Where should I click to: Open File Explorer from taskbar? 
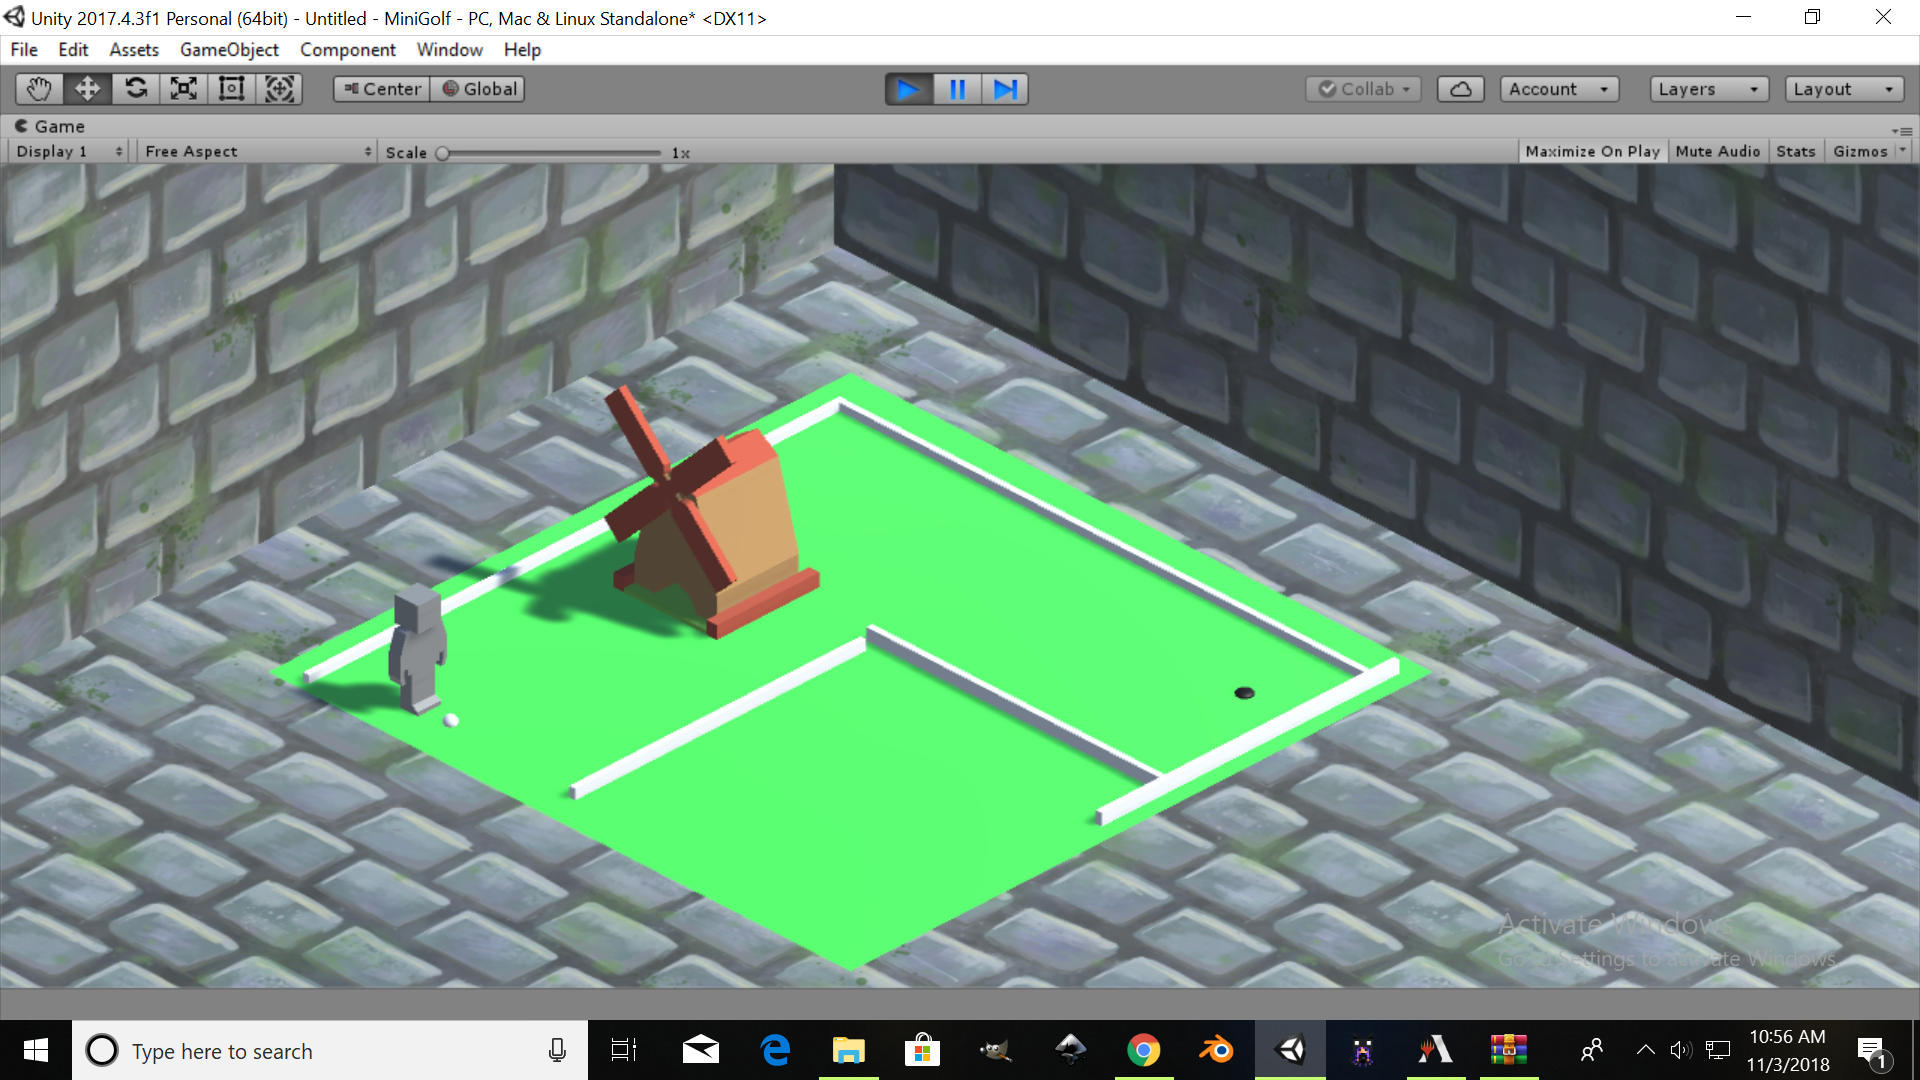(849, 1050)
